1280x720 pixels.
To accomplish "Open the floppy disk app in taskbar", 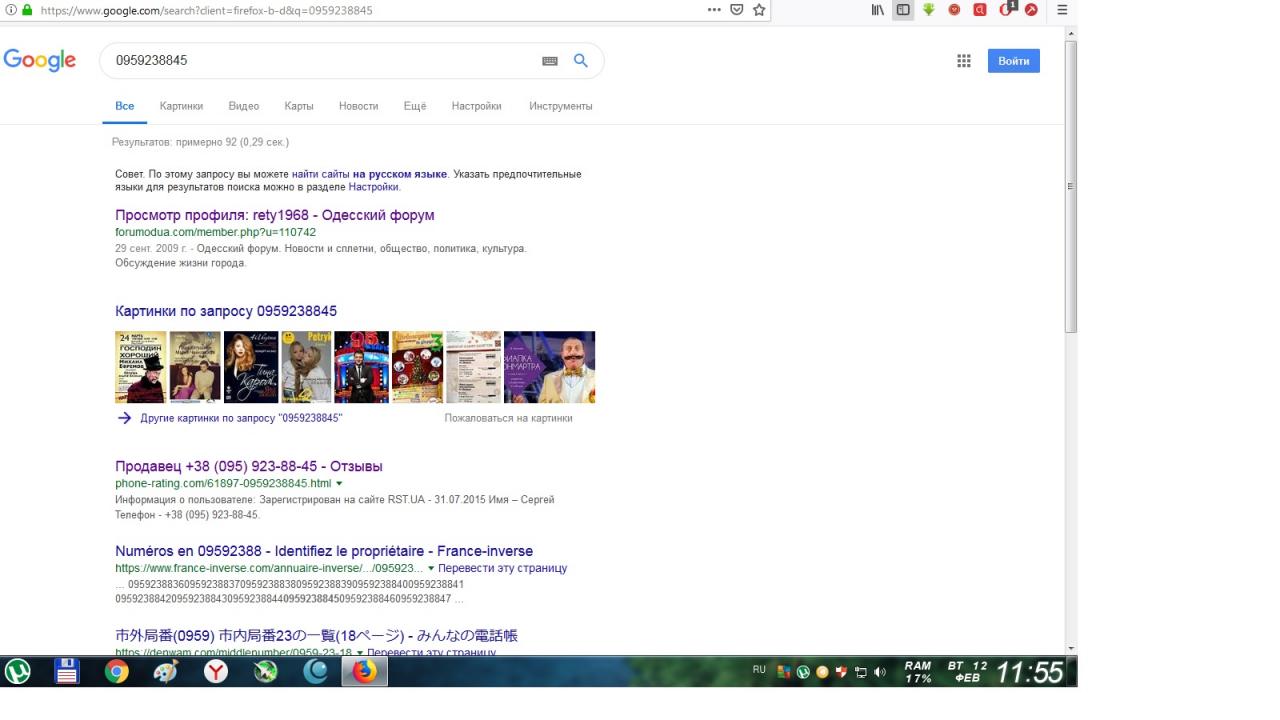I will coord(67,672).
